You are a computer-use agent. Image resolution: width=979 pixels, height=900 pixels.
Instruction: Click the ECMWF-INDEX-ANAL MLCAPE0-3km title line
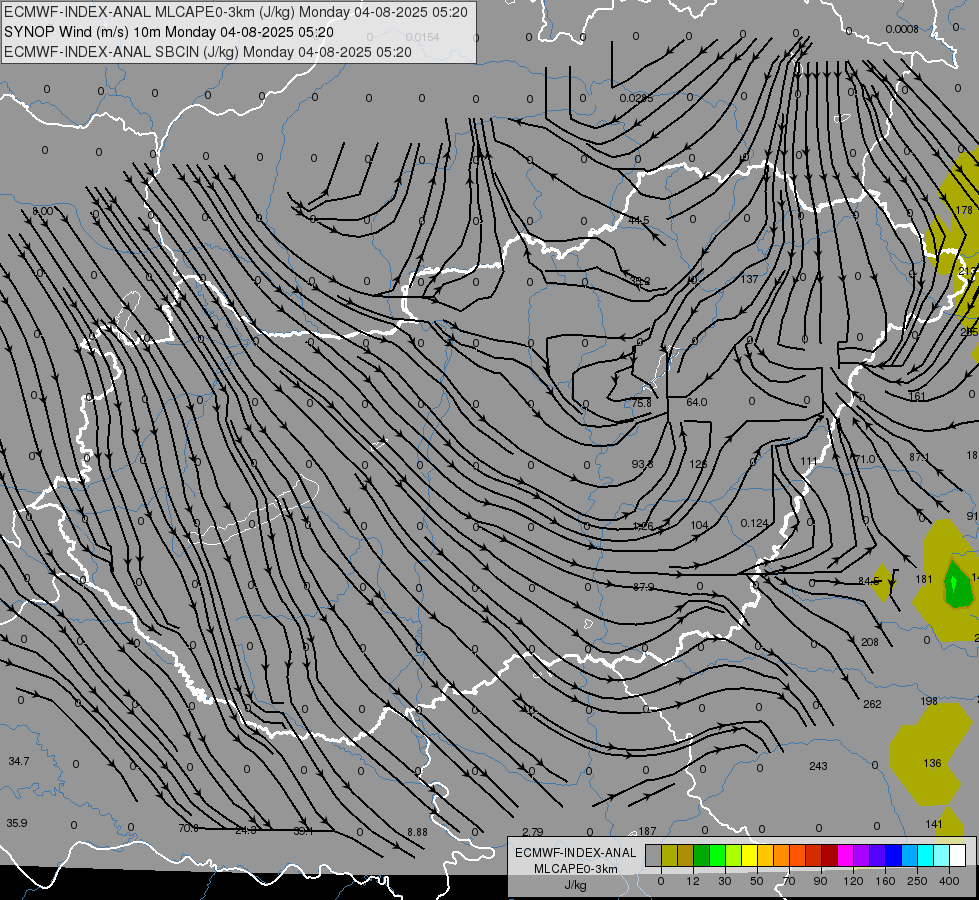pyautogui.click(x=235, y=12)
